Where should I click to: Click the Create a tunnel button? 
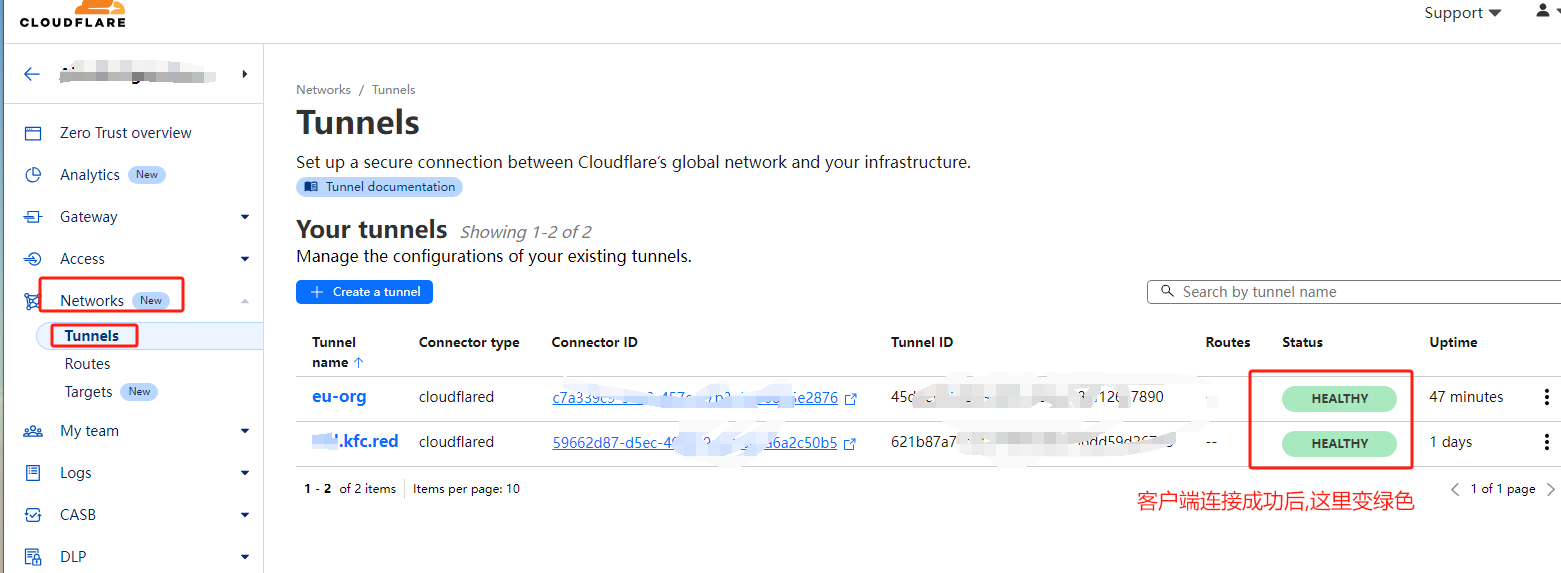(364, 292)
